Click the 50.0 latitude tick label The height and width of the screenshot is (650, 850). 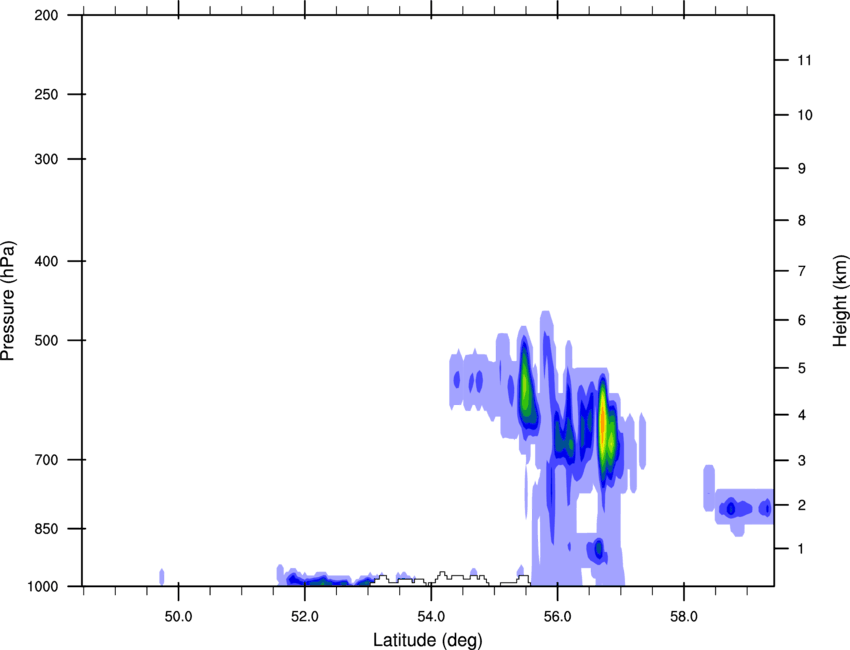178,613
